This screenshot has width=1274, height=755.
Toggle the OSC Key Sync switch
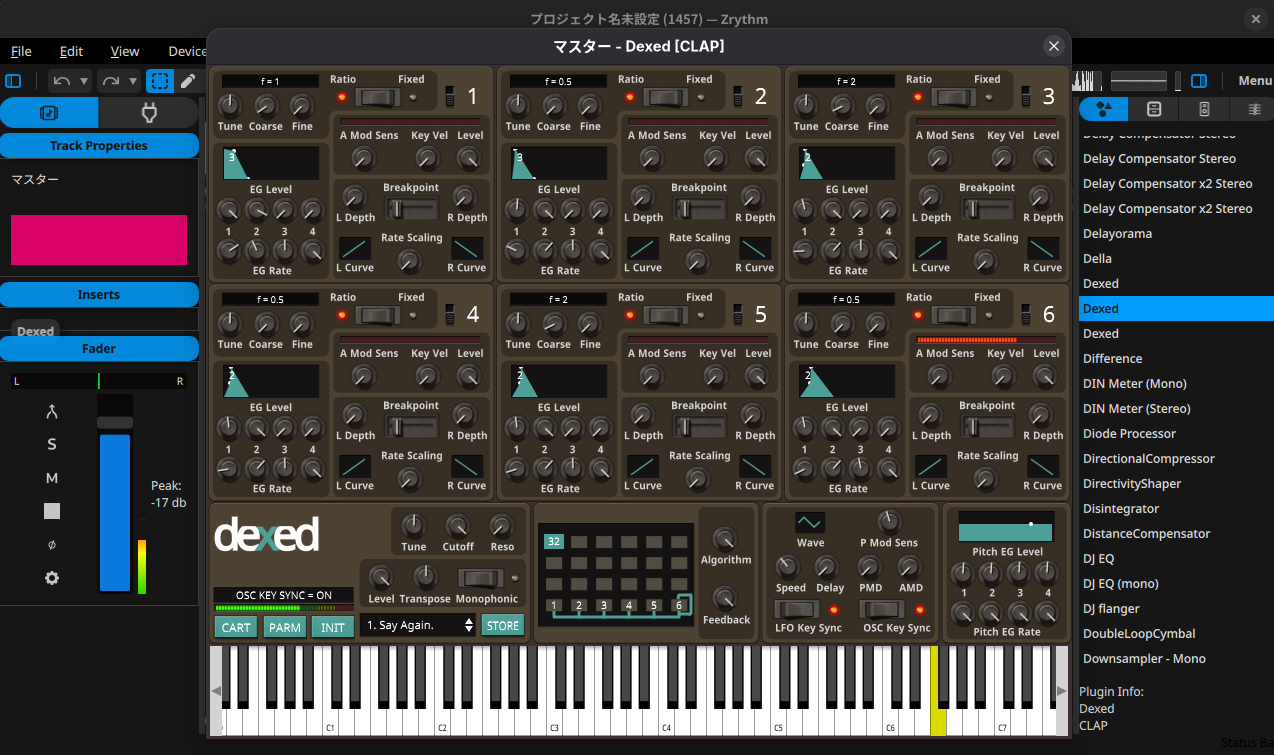pos(883,609)
